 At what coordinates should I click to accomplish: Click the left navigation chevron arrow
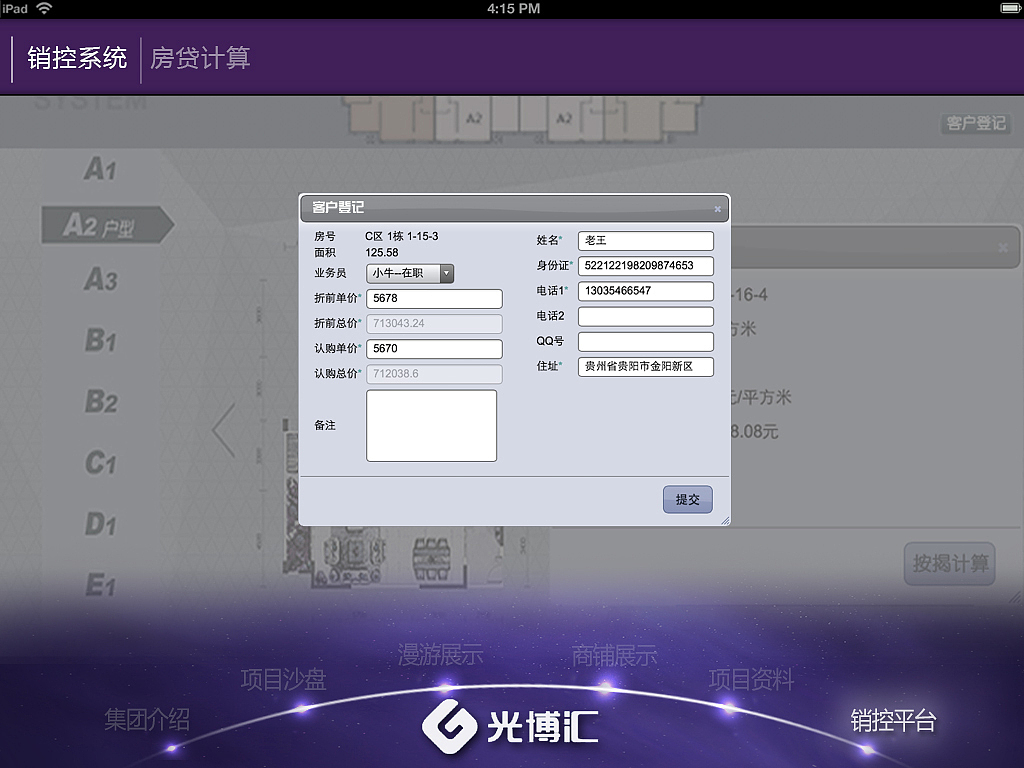coord(222,430)
